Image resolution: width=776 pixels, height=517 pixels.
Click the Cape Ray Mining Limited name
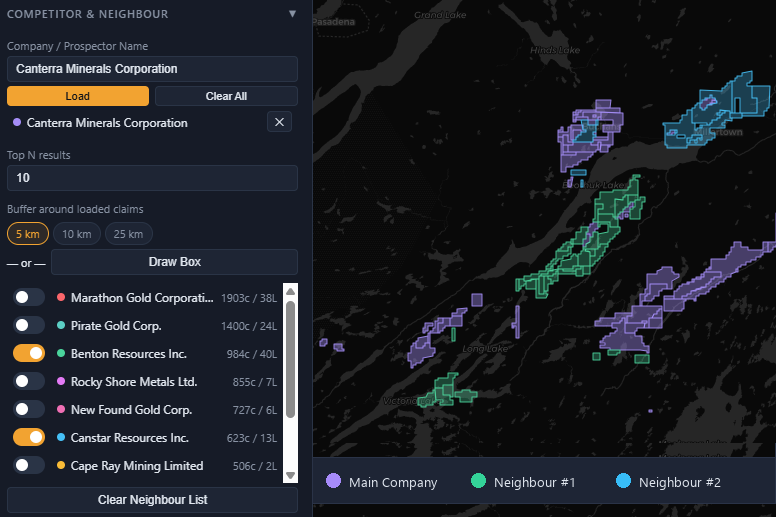tap(137, 466)
